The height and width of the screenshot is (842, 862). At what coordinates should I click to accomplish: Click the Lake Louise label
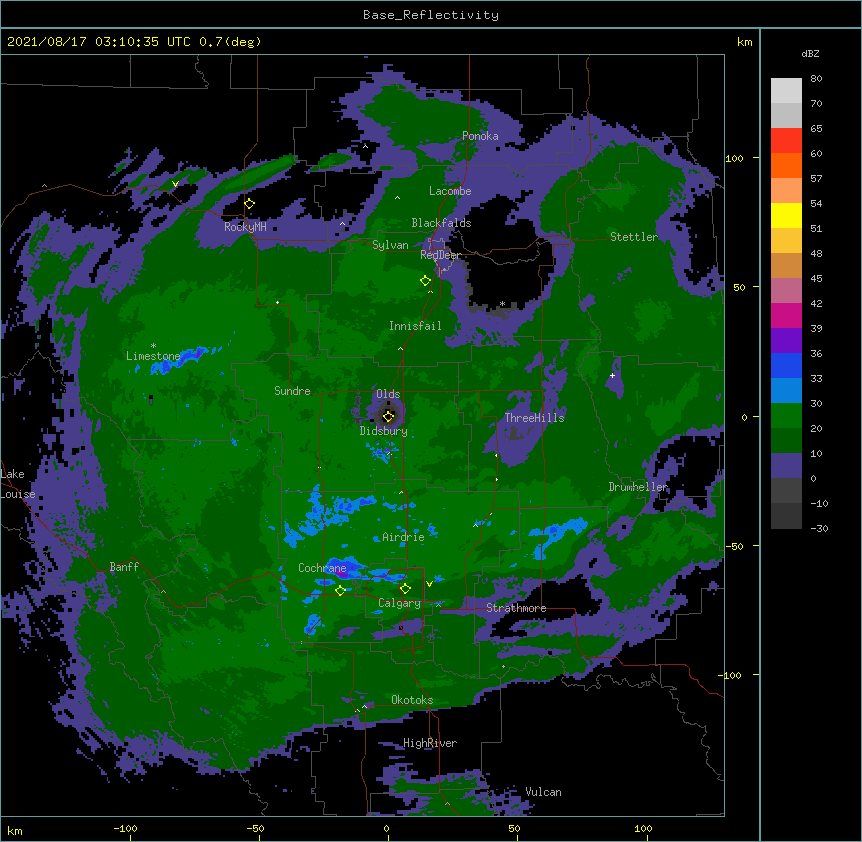pos(18,484)
